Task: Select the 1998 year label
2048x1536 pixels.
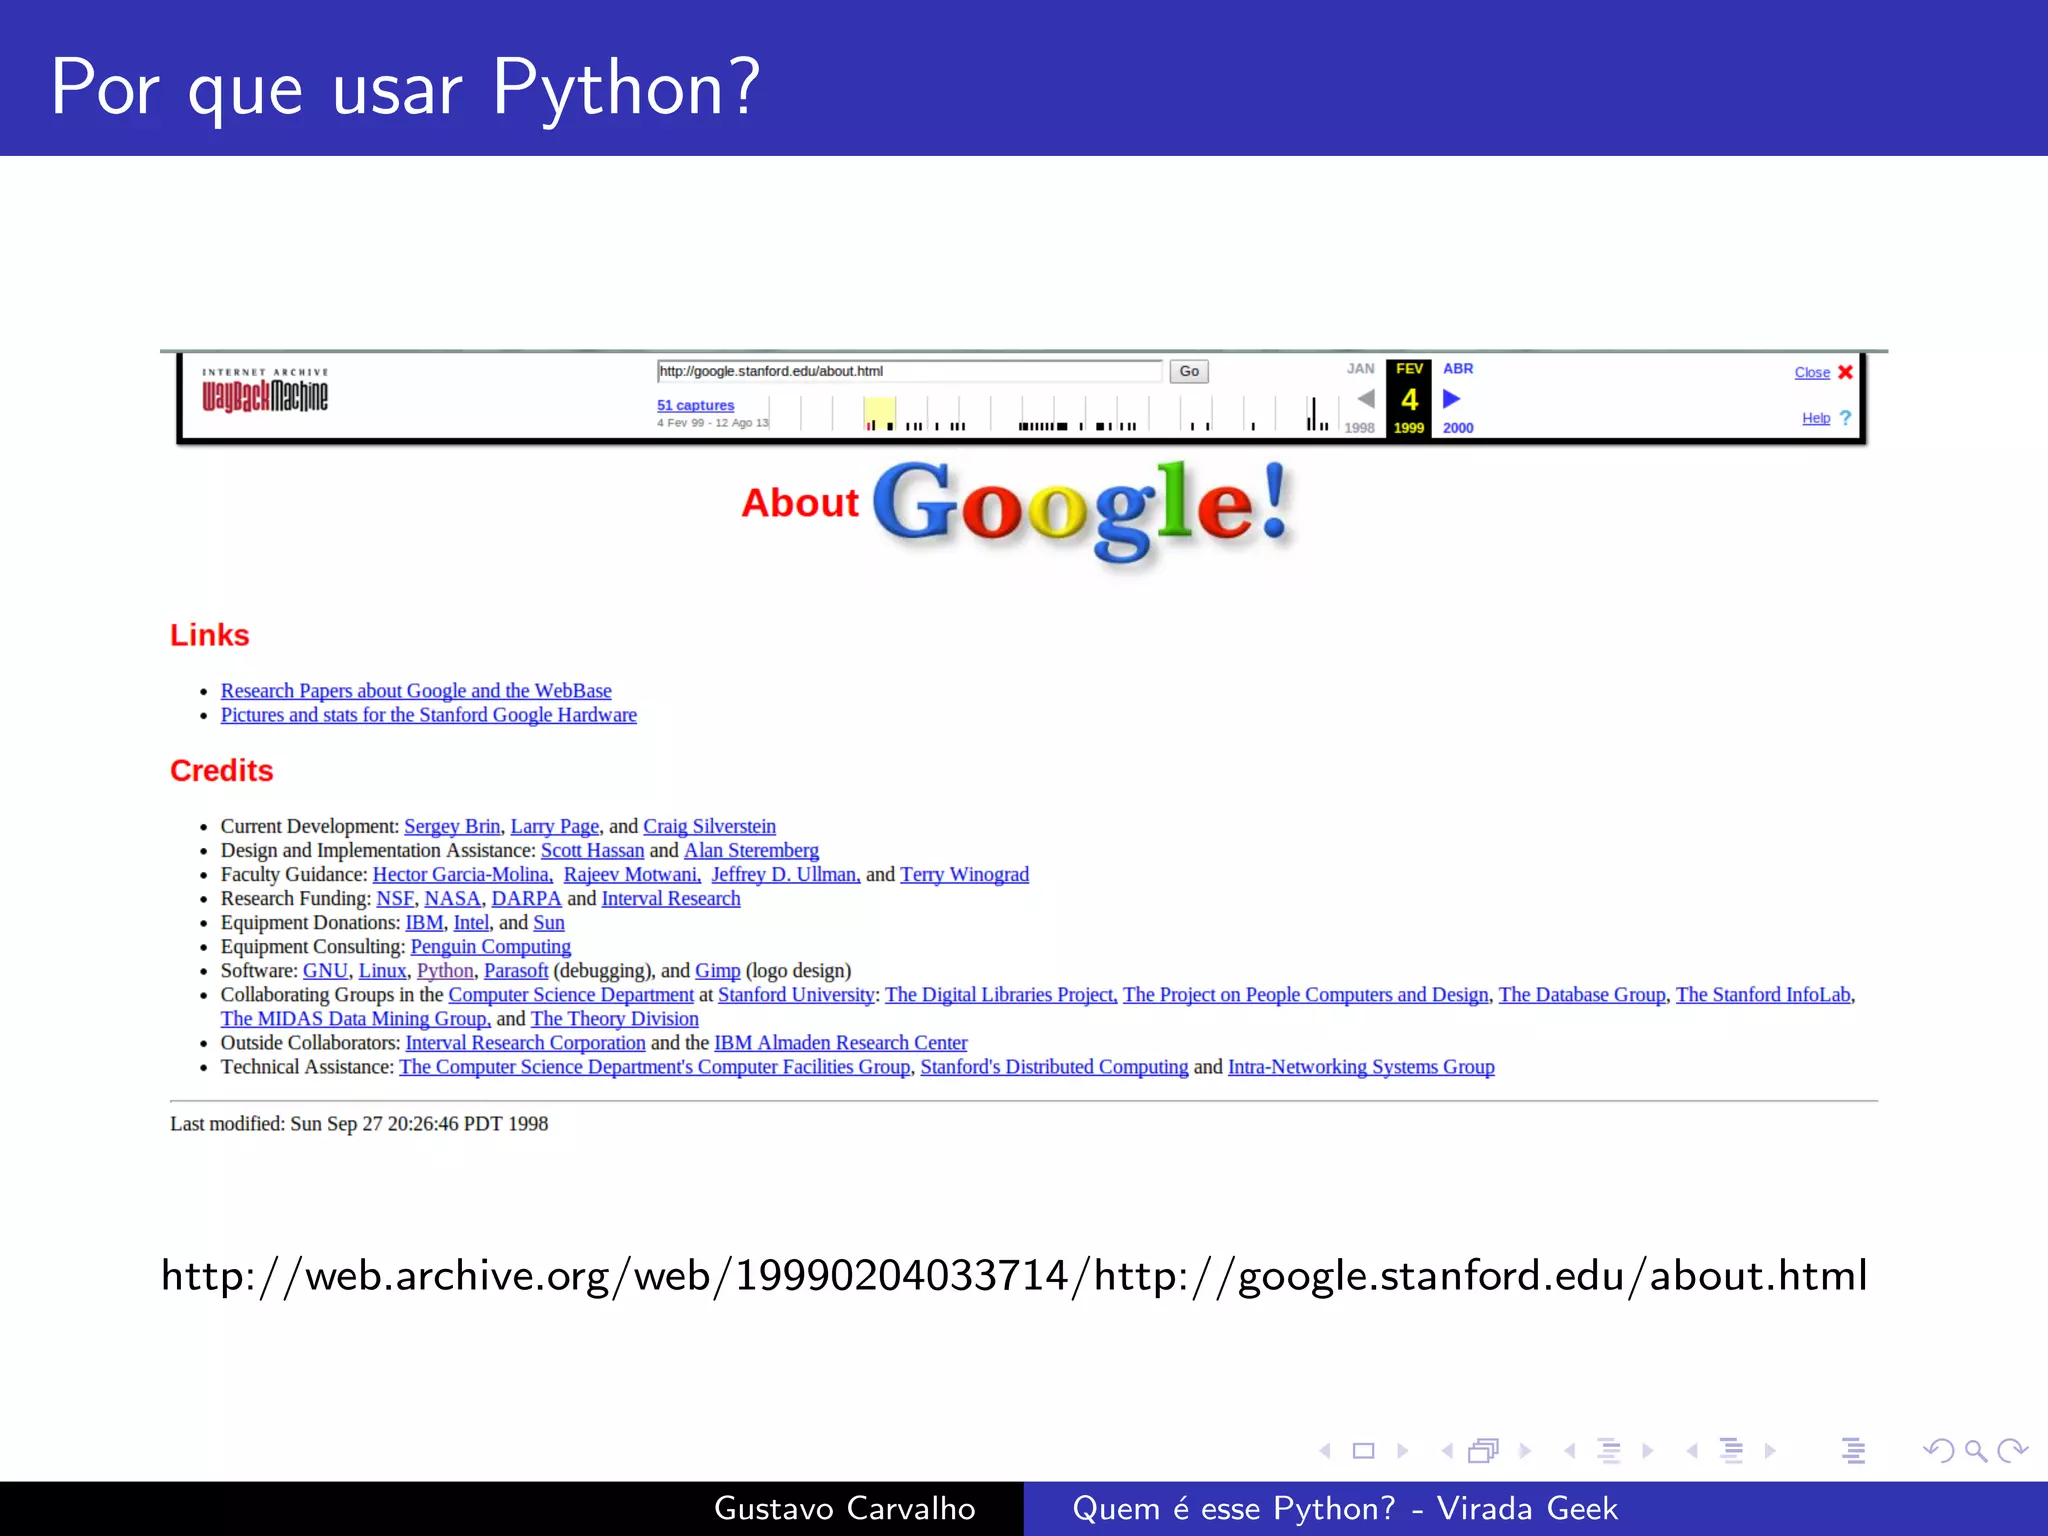Action: [x=1359, y=427]
